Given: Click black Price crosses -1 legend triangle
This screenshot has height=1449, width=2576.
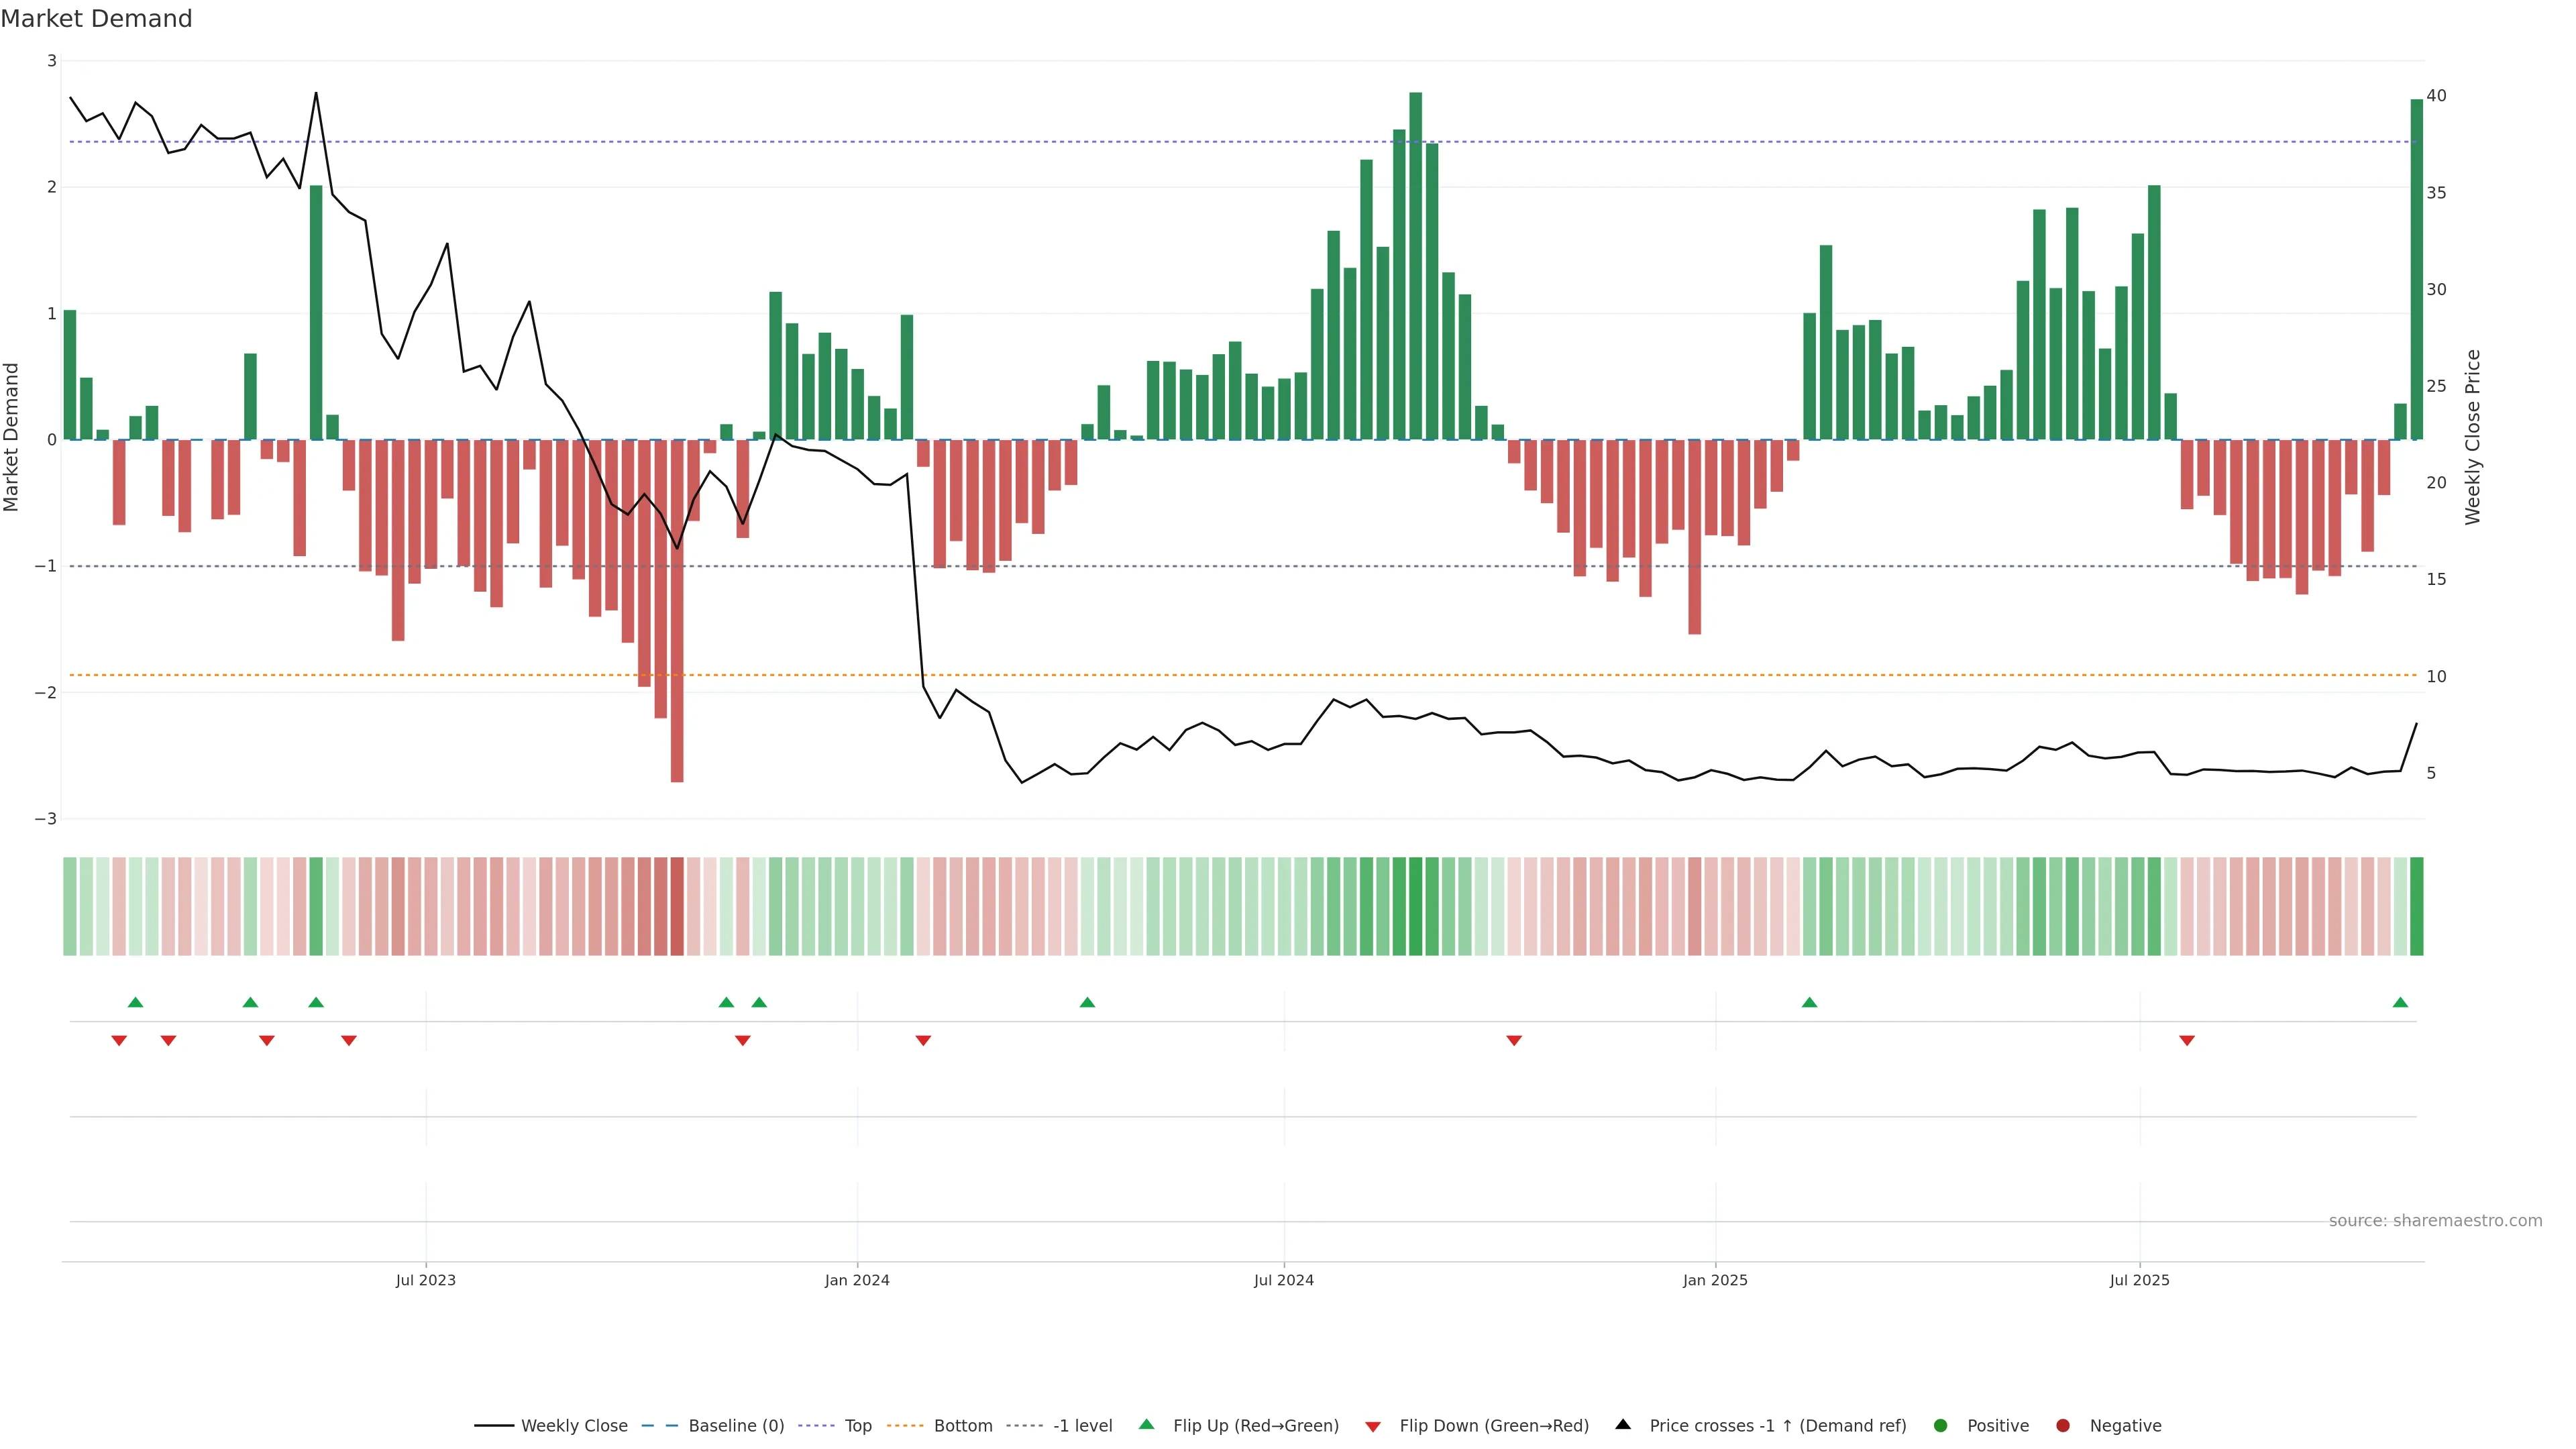Looking at the screenshot, I should [1623, 1424].
